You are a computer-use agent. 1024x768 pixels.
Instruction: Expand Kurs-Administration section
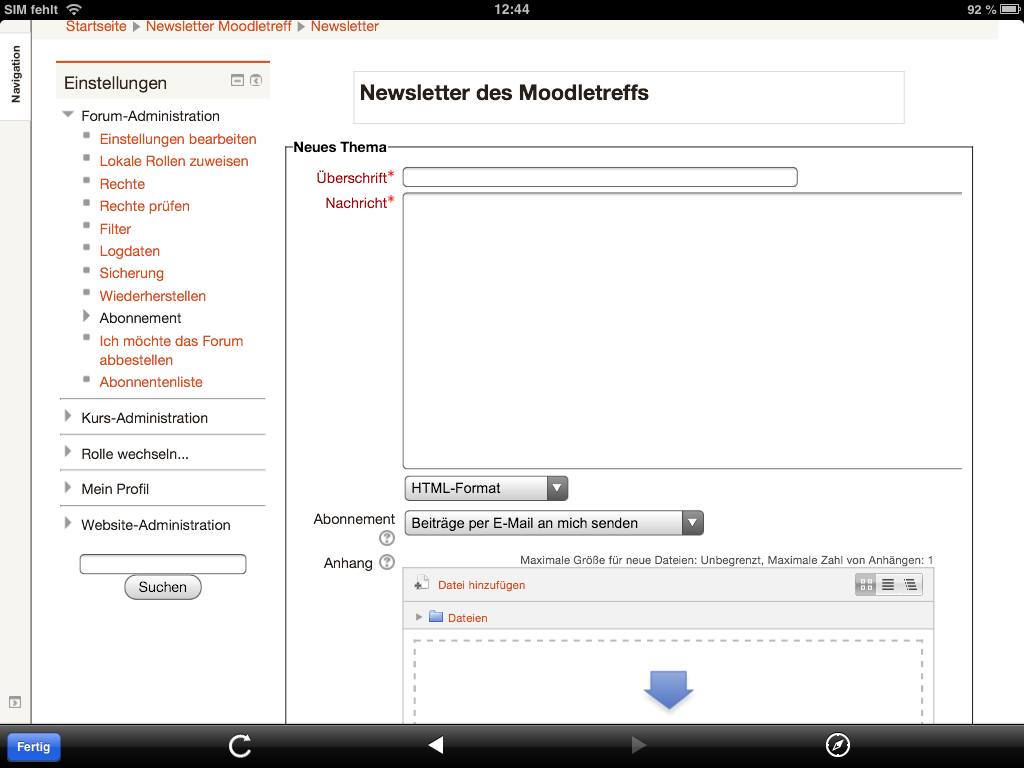67,416
